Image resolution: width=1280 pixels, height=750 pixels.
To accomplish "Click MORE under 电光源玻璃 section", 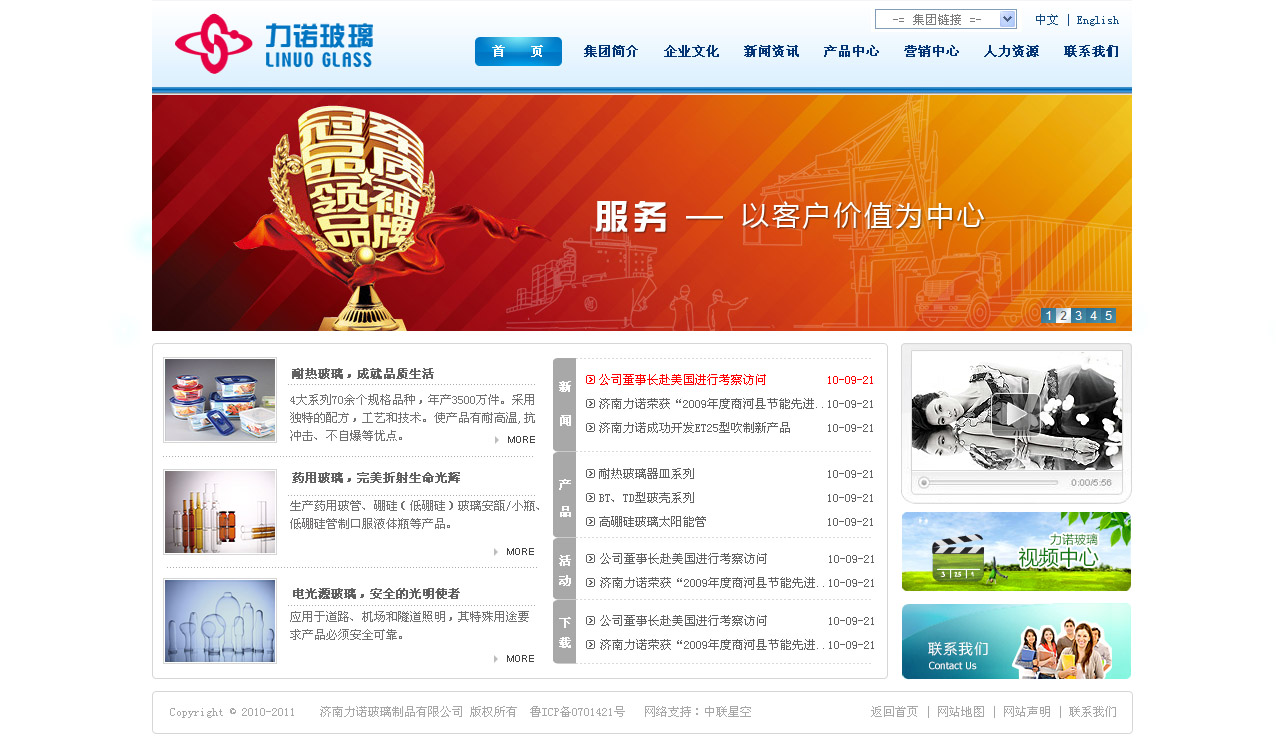I will (516, 659).
